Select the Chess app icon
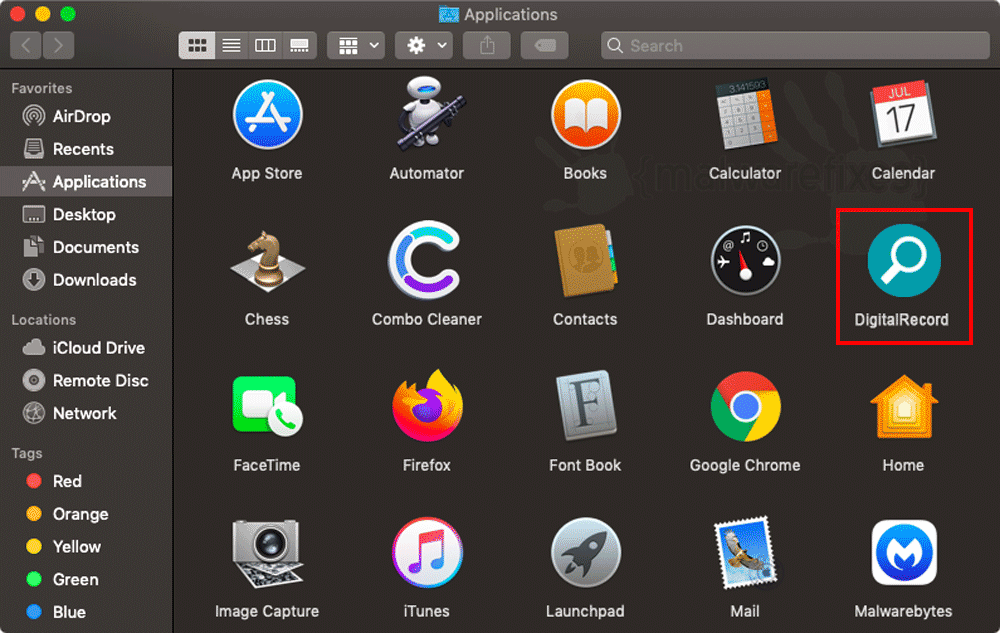1000x633 pixels. click(x=267, y=261)
